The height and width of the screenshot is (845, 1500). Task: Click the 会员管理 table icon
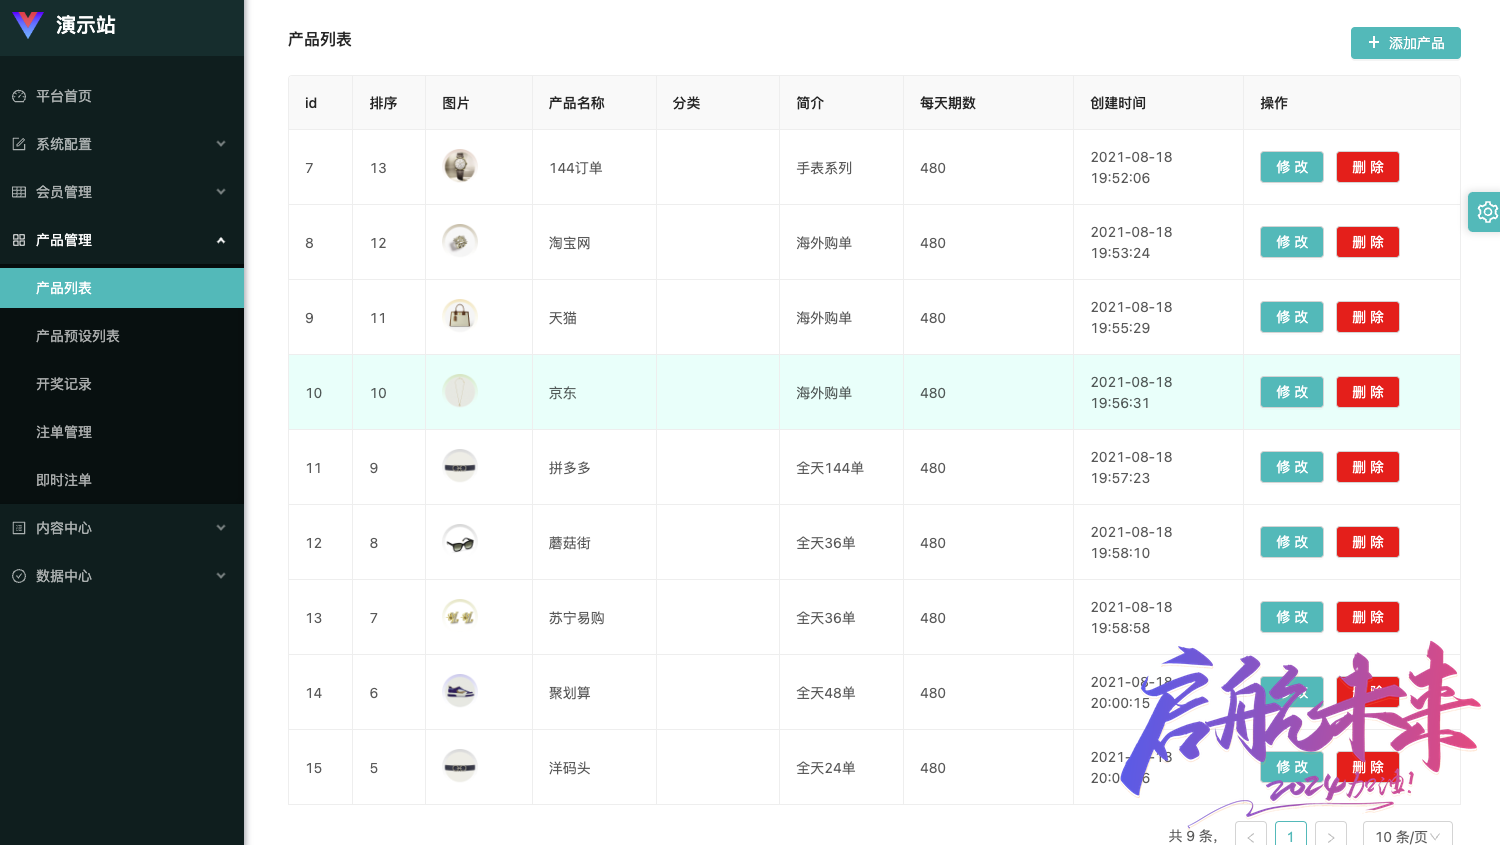click(x=19, y=192)
